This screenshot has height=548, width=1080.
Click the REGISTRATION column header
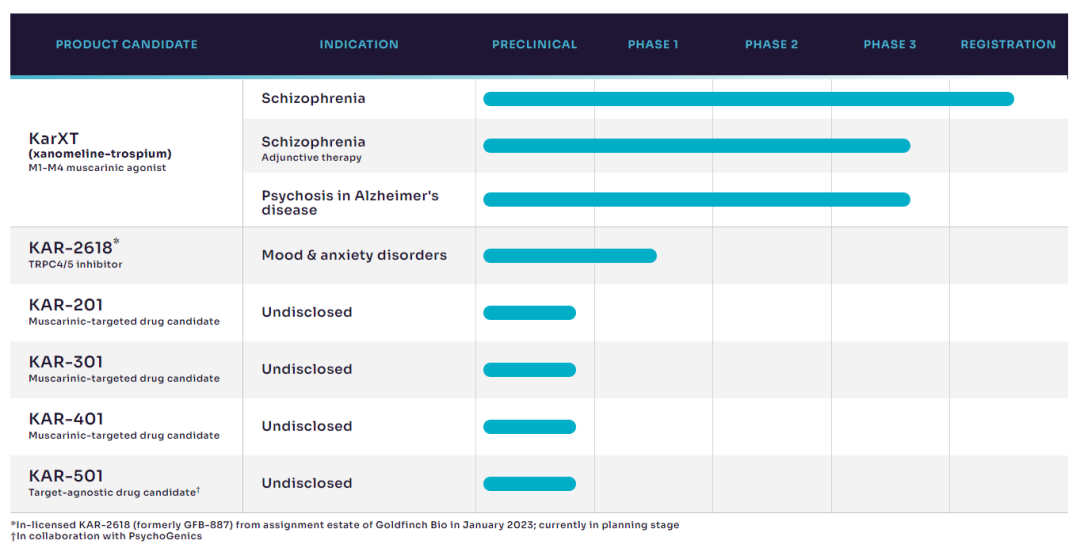coord(1007,44)
